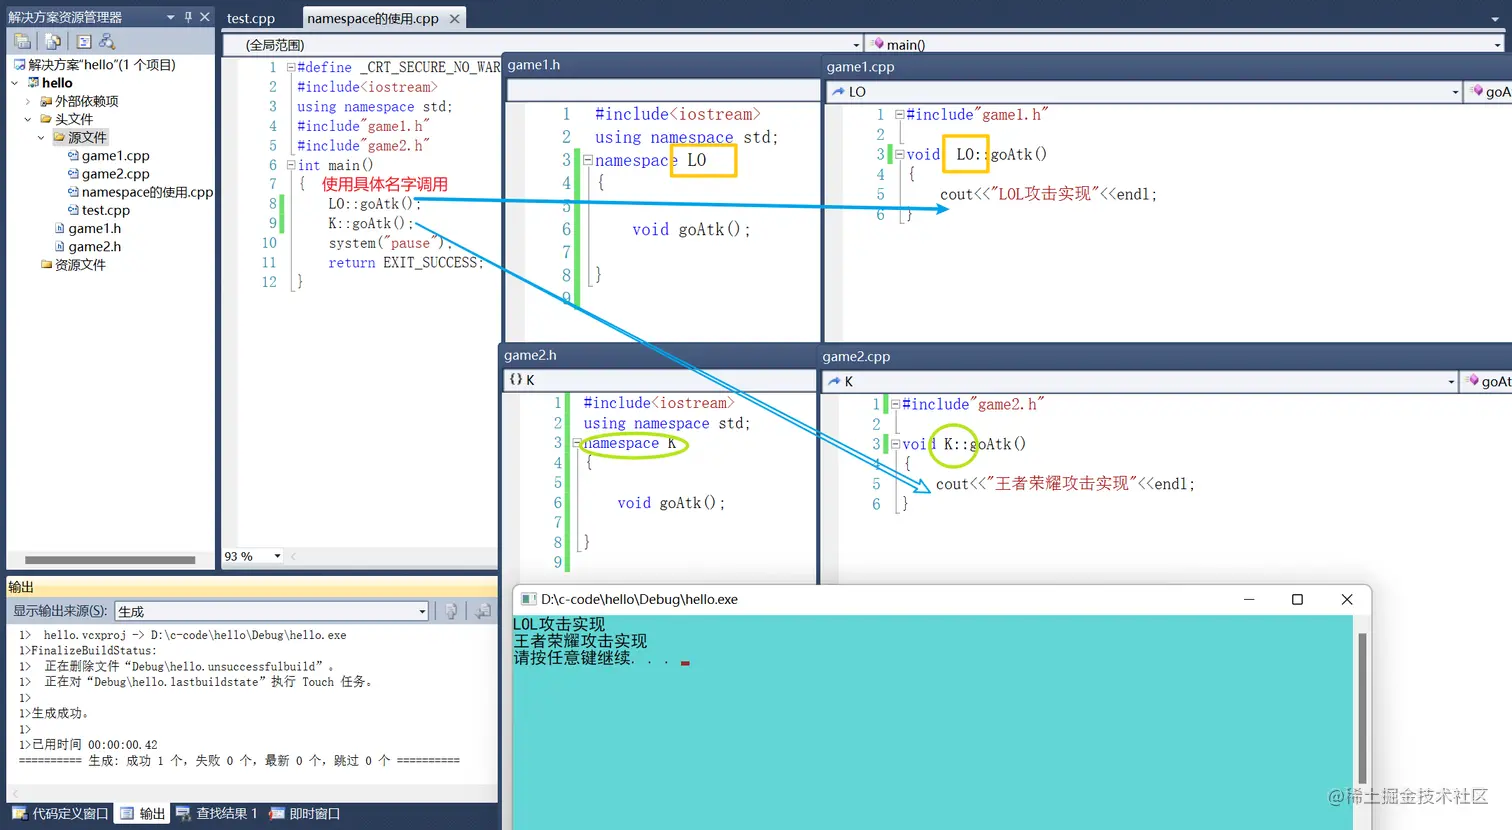
Task: Switch to the namespace的使用.cpp editor tab
Action: [x=373, y=18]
